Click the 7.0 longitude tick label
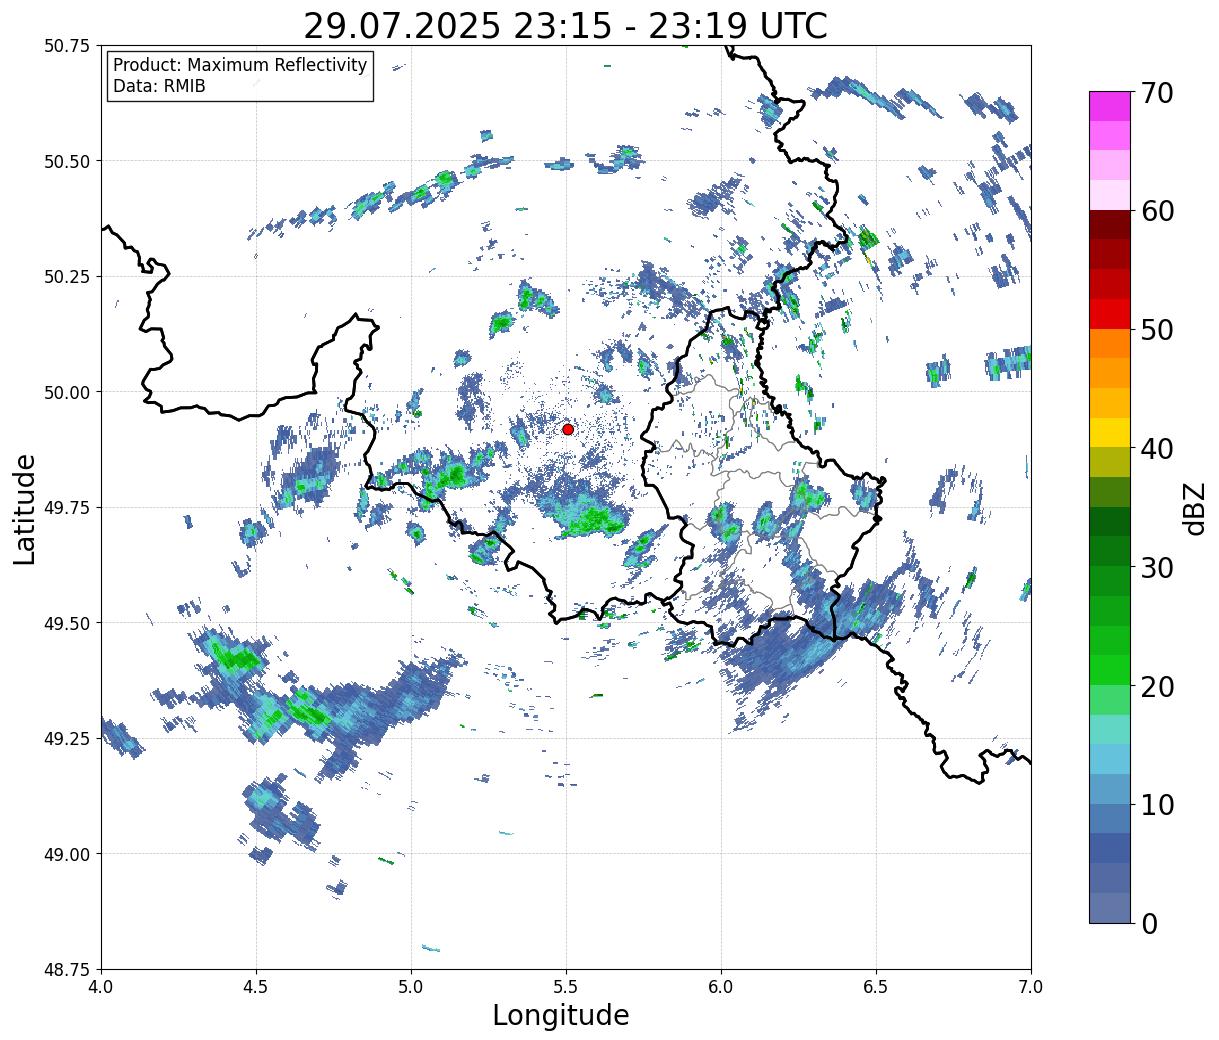Image resolution: width=1219 pixels, height=1040 pixels. 1031,987
